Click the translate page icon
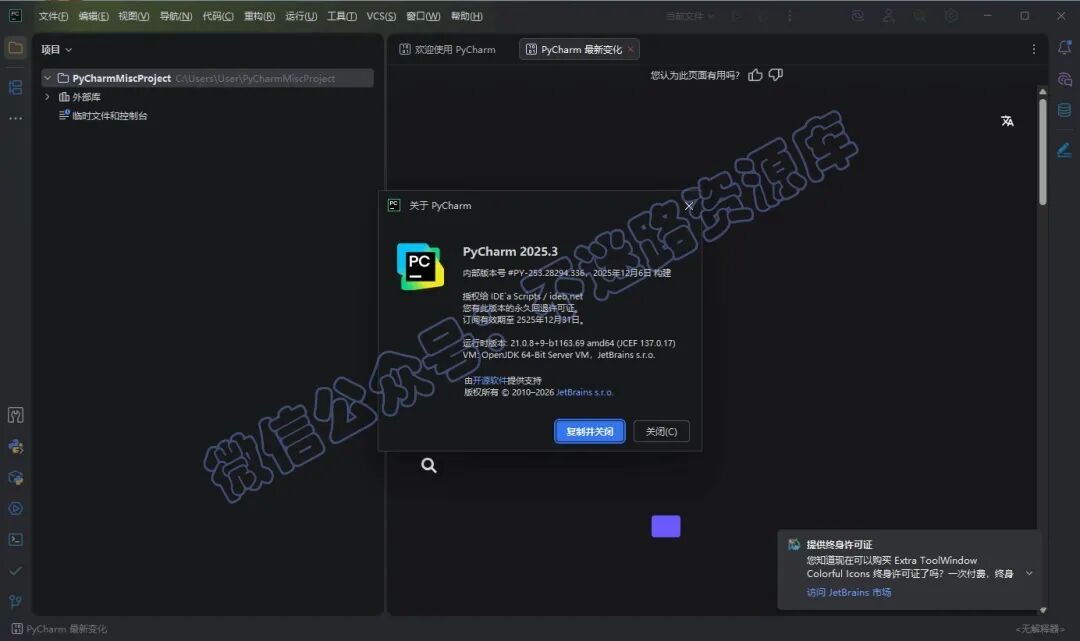 click(1007, 121)
